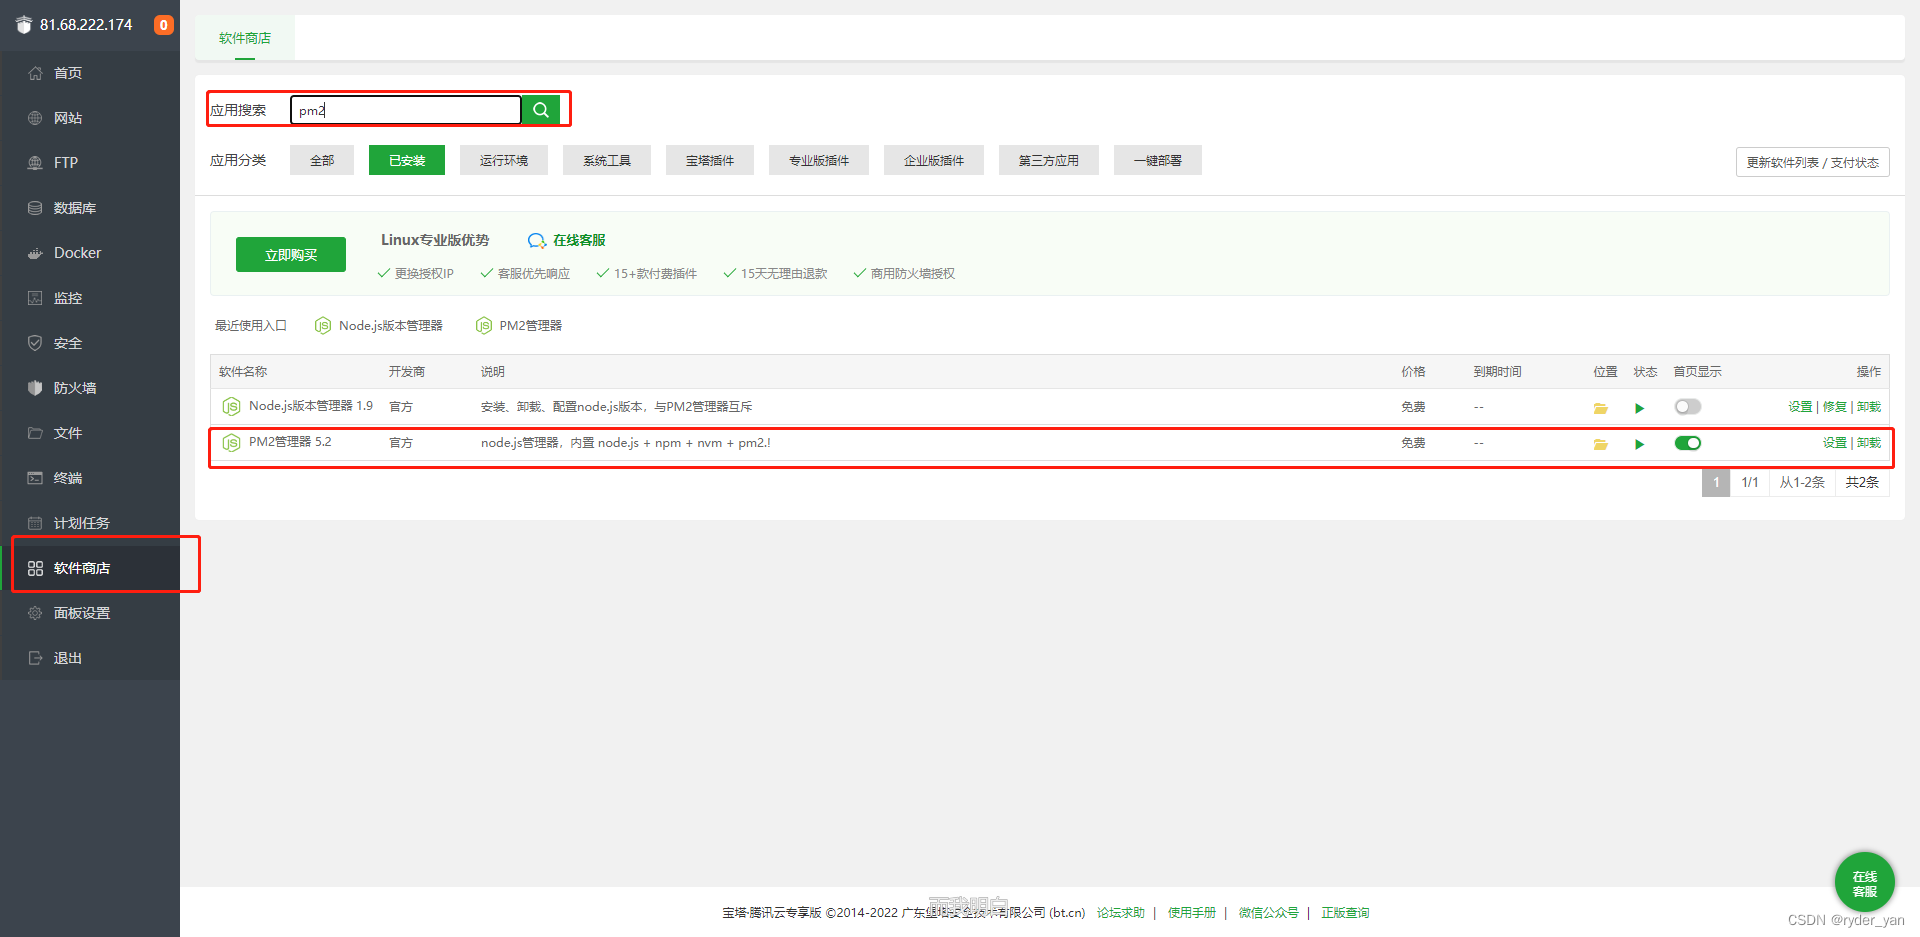Filter by 专业版插件 category
Screen dimensions: 1920x937
819,160
